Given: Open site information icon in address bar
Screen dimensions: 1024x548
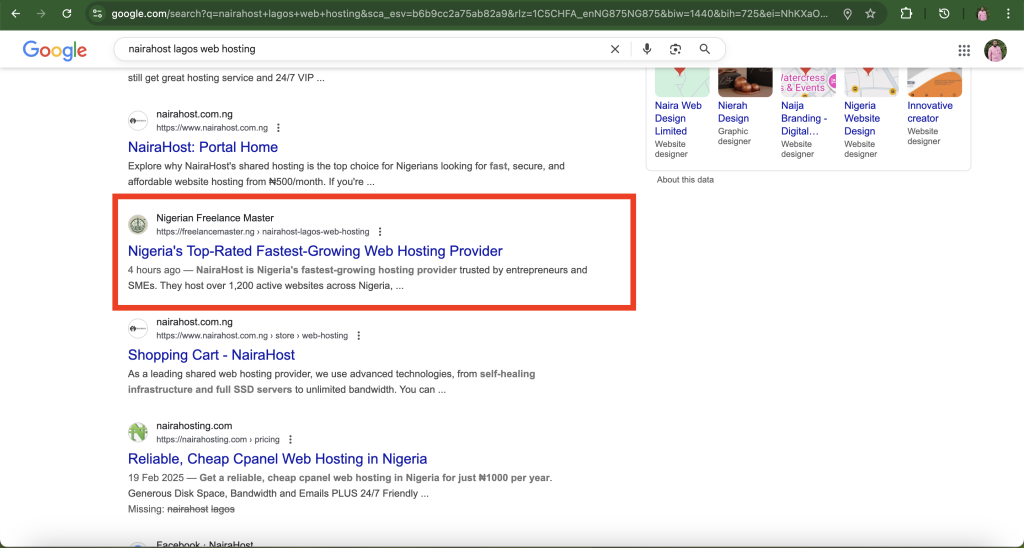Looking at the screenshot, I should 97,14.
